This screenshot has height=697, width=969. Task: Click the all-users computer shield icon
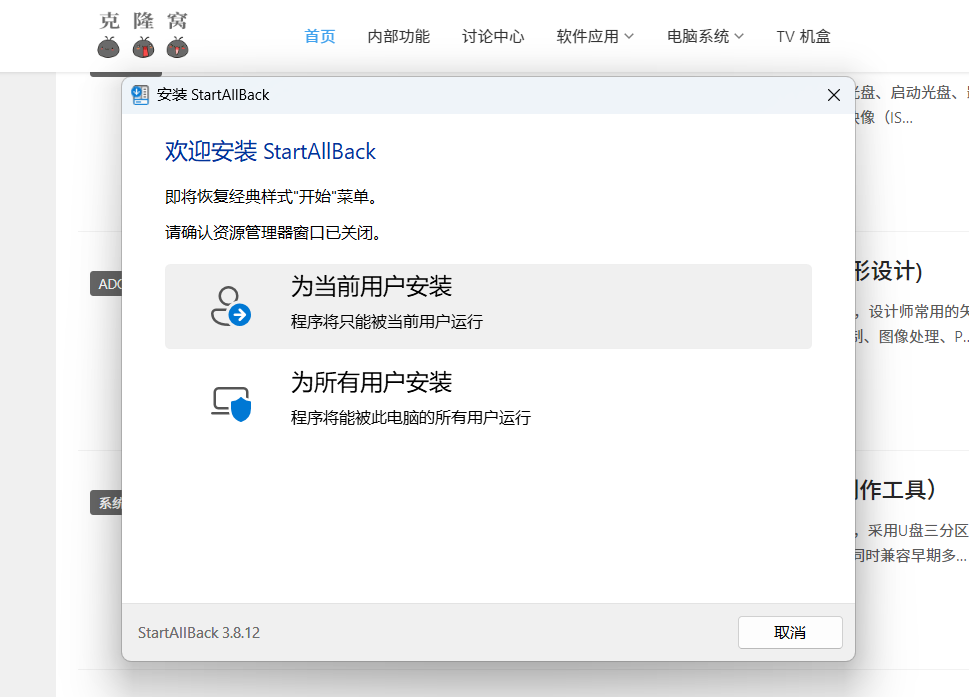click(231, 404)
